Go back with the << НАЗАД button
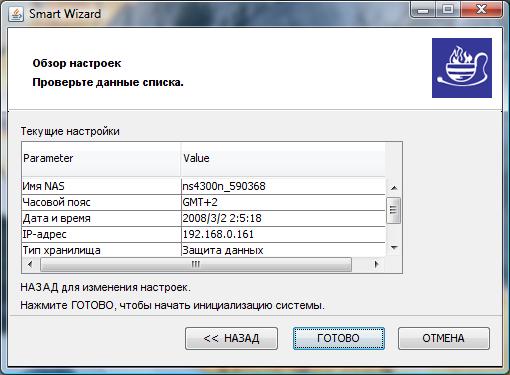This screenshot has width=510, height=375. 231,338
